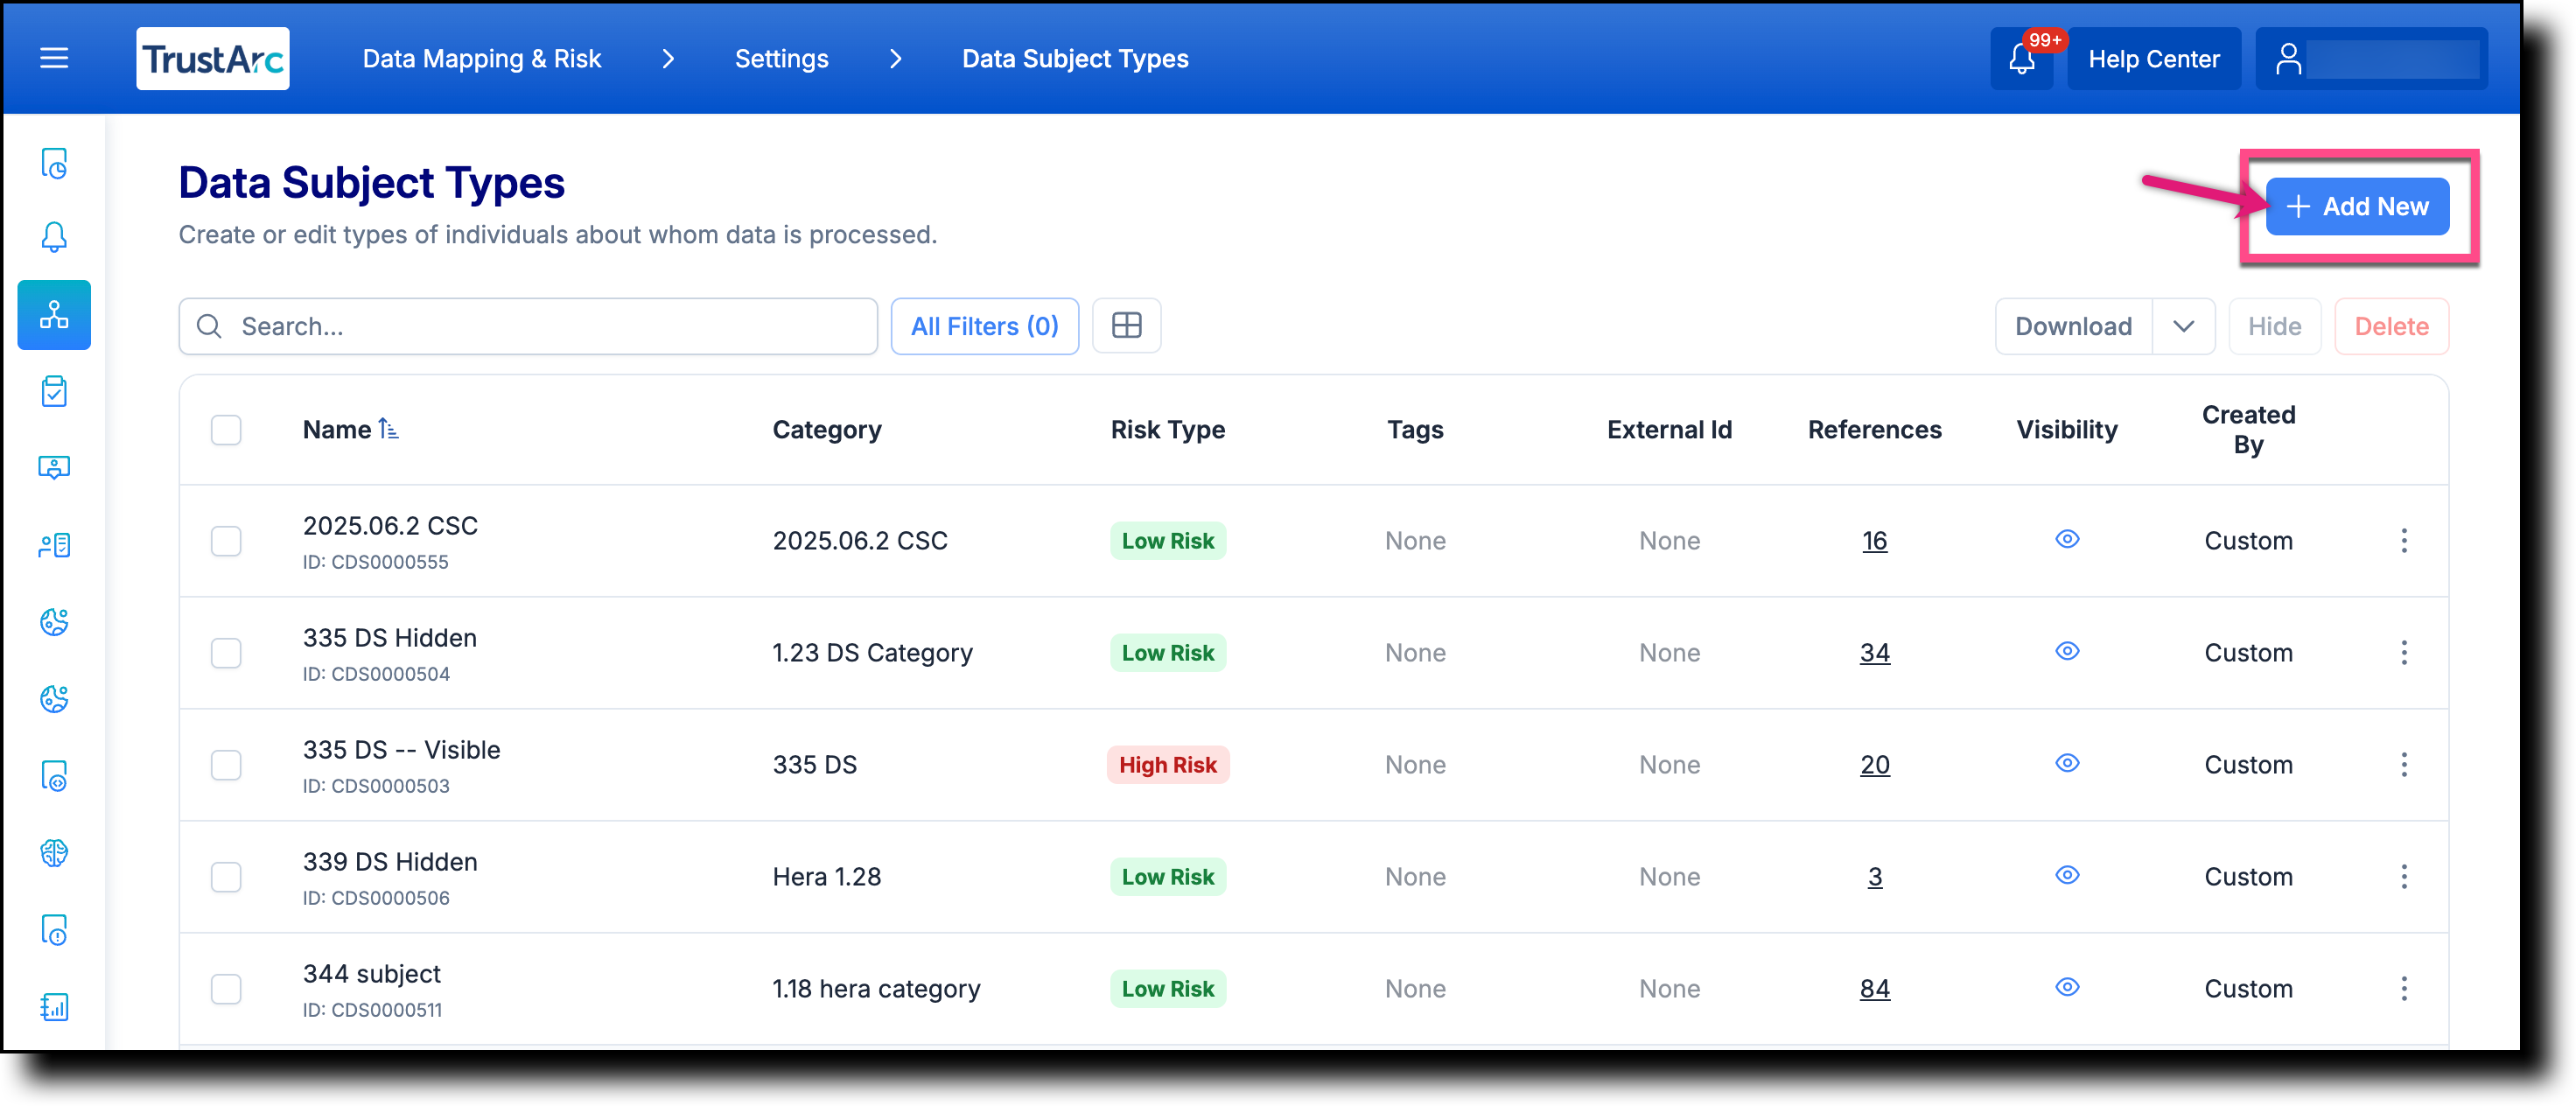Open the document clock icon in sidebar

coord(54,163)
